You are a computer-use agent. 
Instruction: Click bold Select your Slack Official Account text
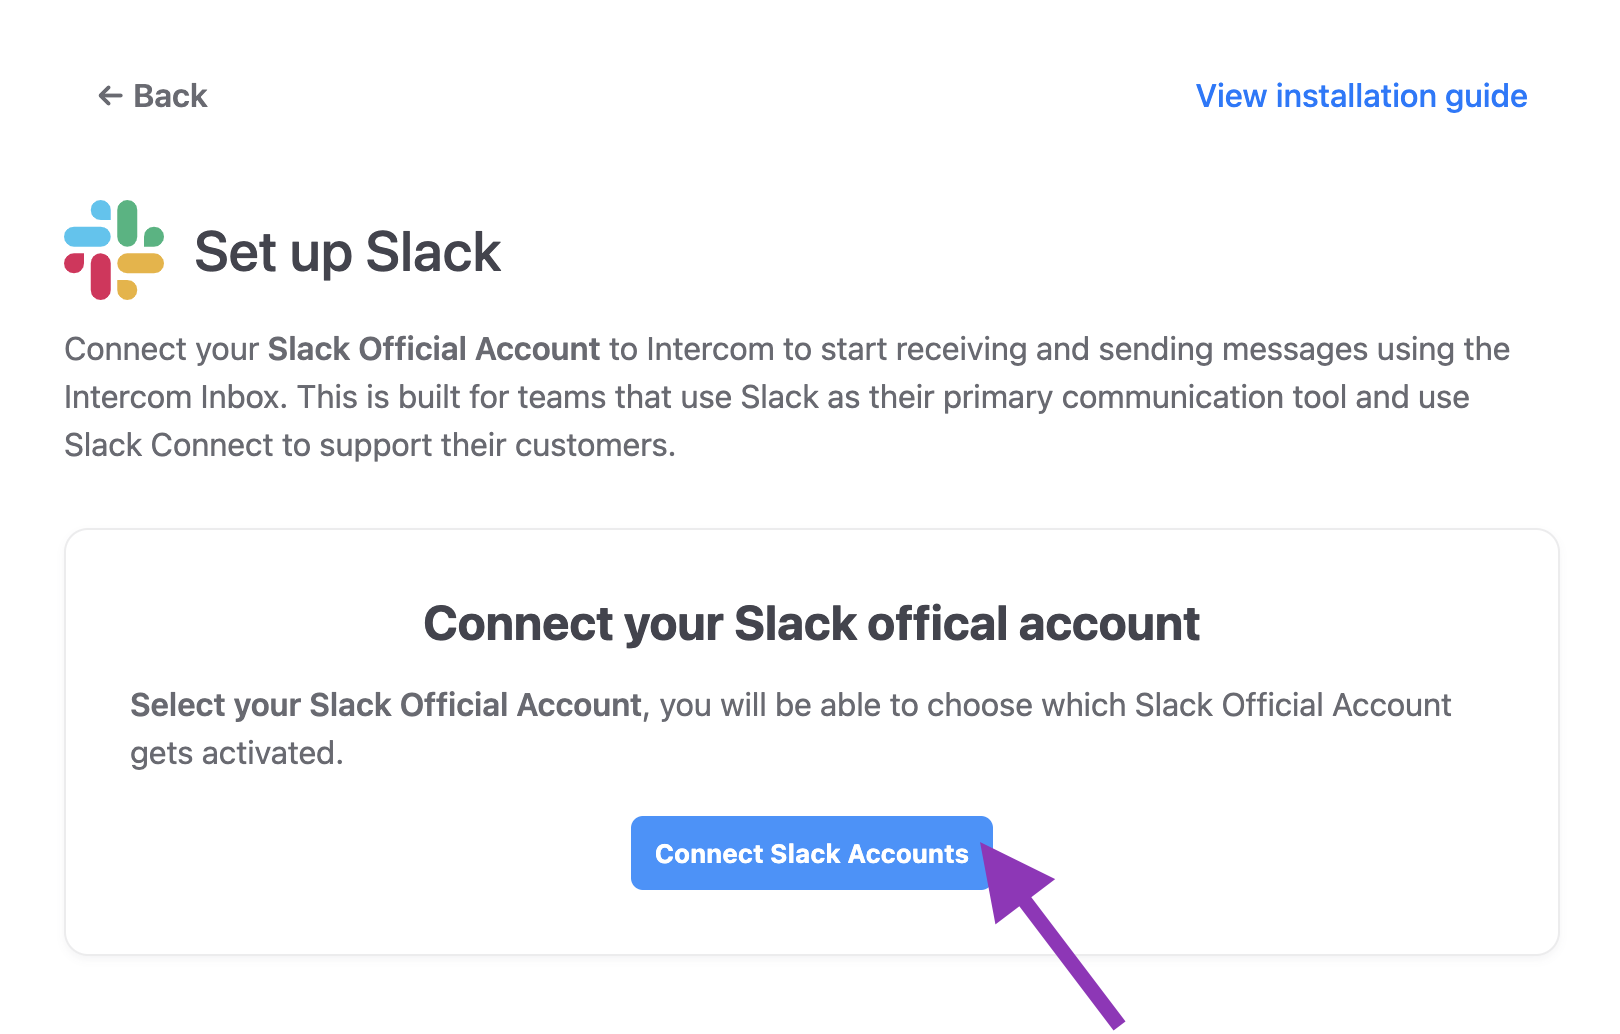pyautogui.click(x=386, y=705)
